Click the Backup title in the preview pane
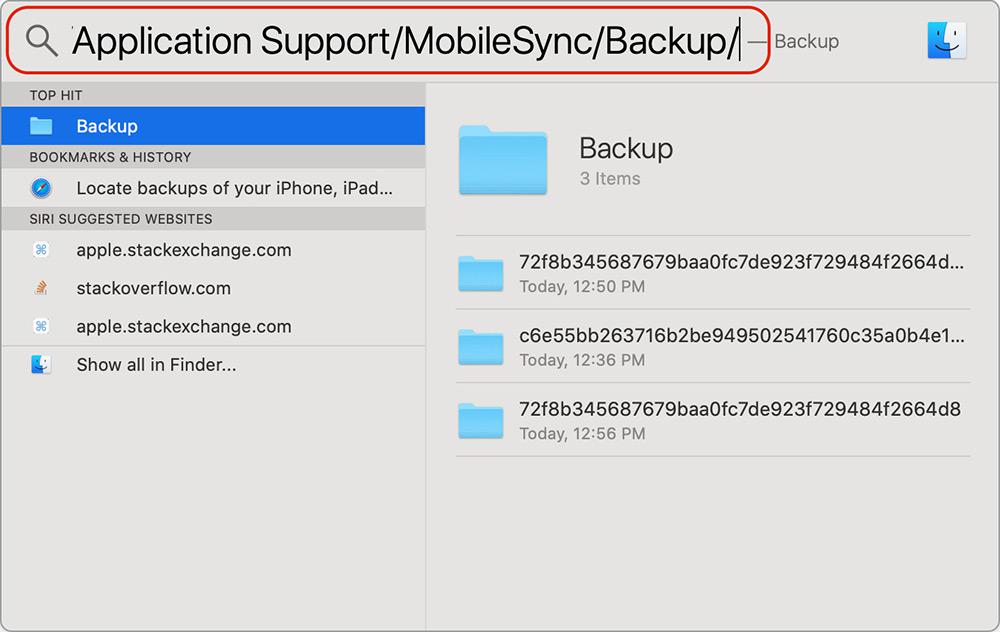The width and height of the screenshot is (1000, 632). [626, 149]
